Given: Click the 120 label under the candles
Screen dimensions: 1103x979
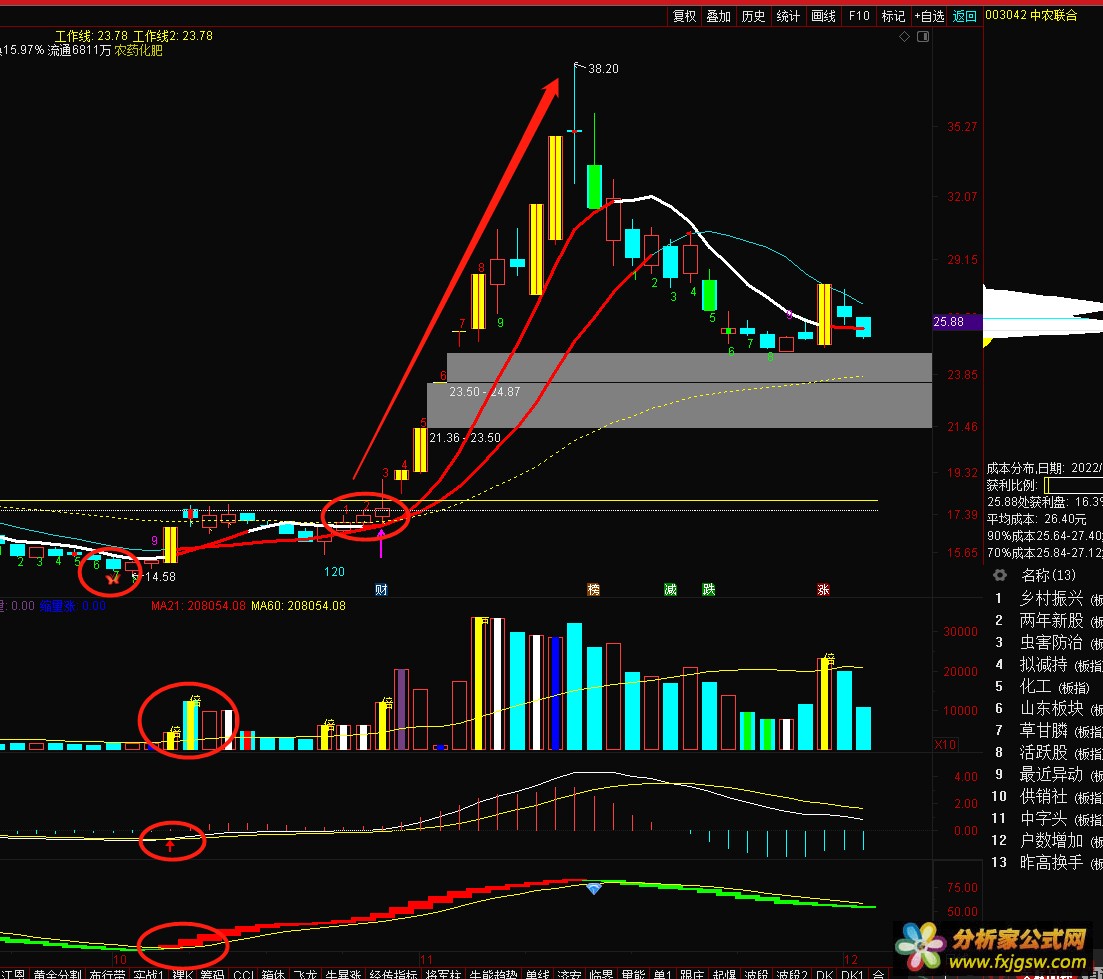Looking at the screenshot, I should 334,572.
